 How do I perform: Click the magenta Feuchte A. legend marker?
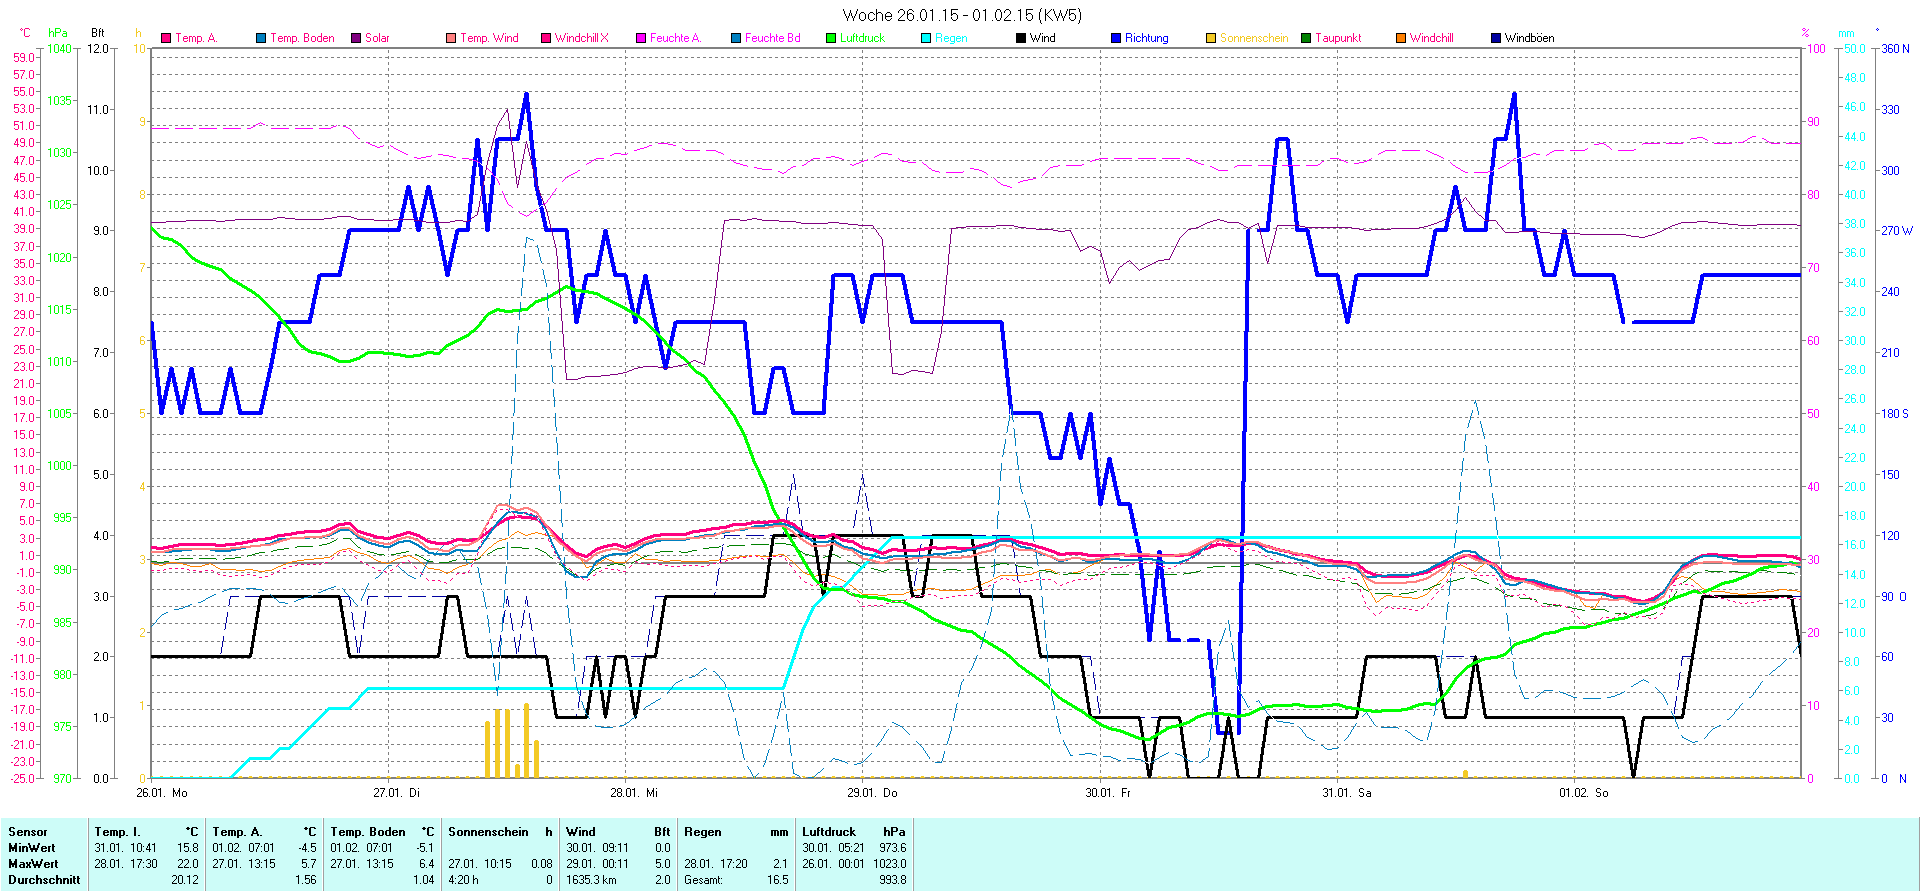641,38
